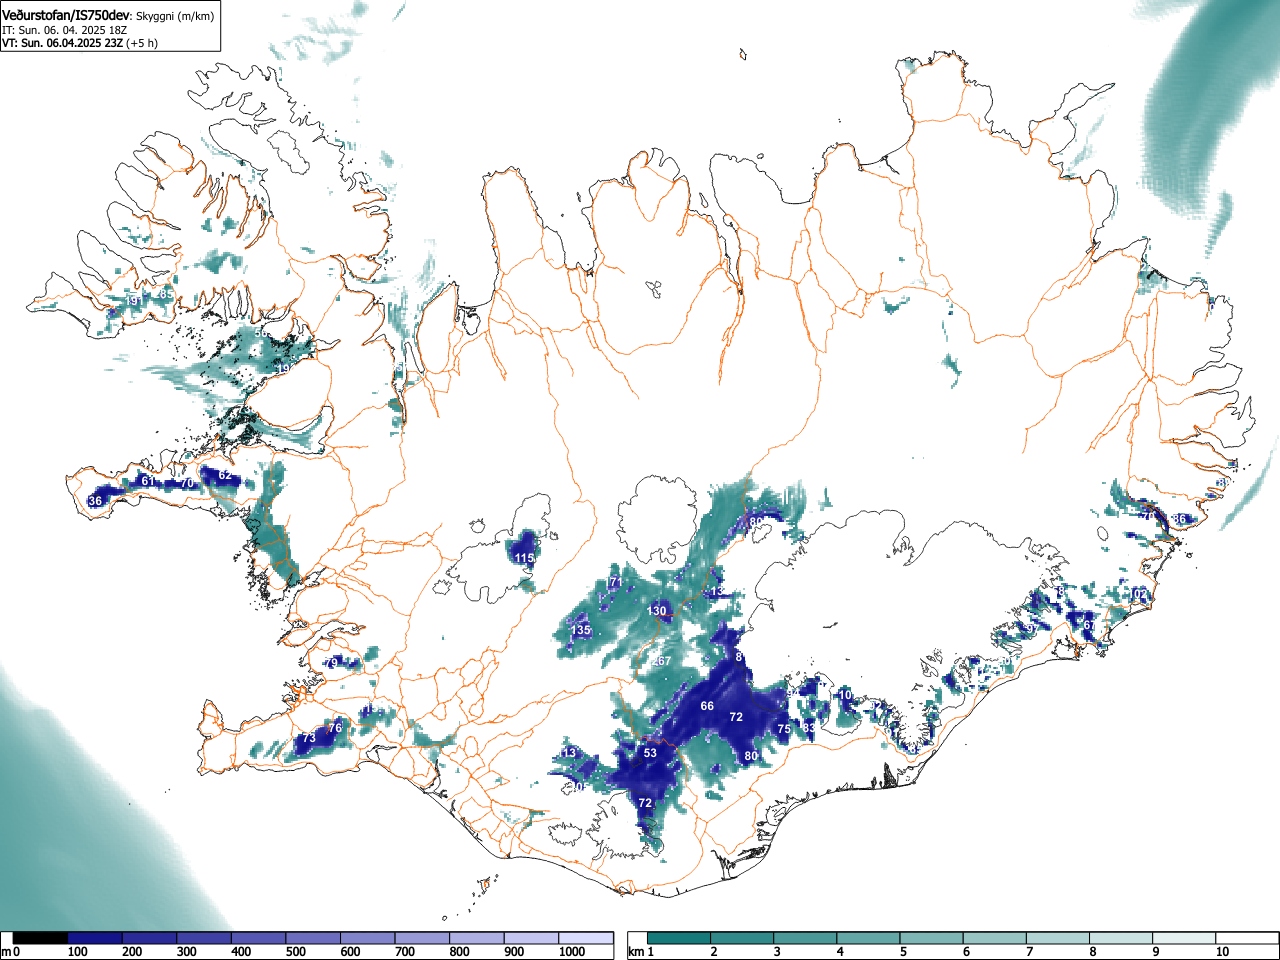
Task: Click the 62 value on the western peninsula
Action: tap(225, 476)
